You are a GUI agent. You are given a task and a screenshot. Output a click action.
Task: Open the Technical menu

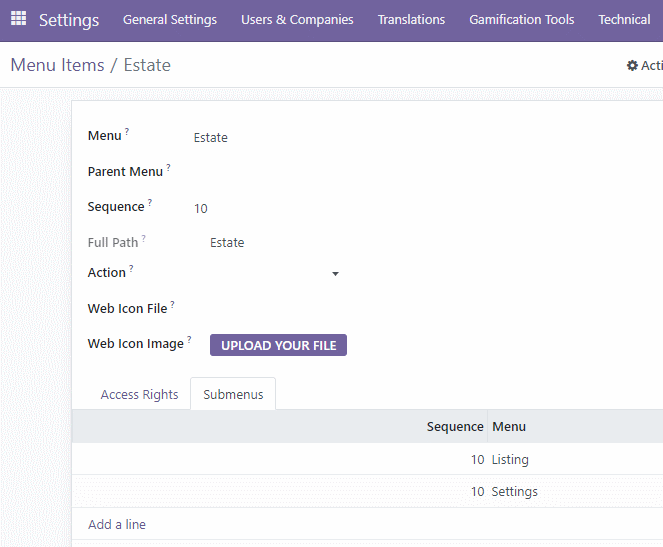(624, 19)
